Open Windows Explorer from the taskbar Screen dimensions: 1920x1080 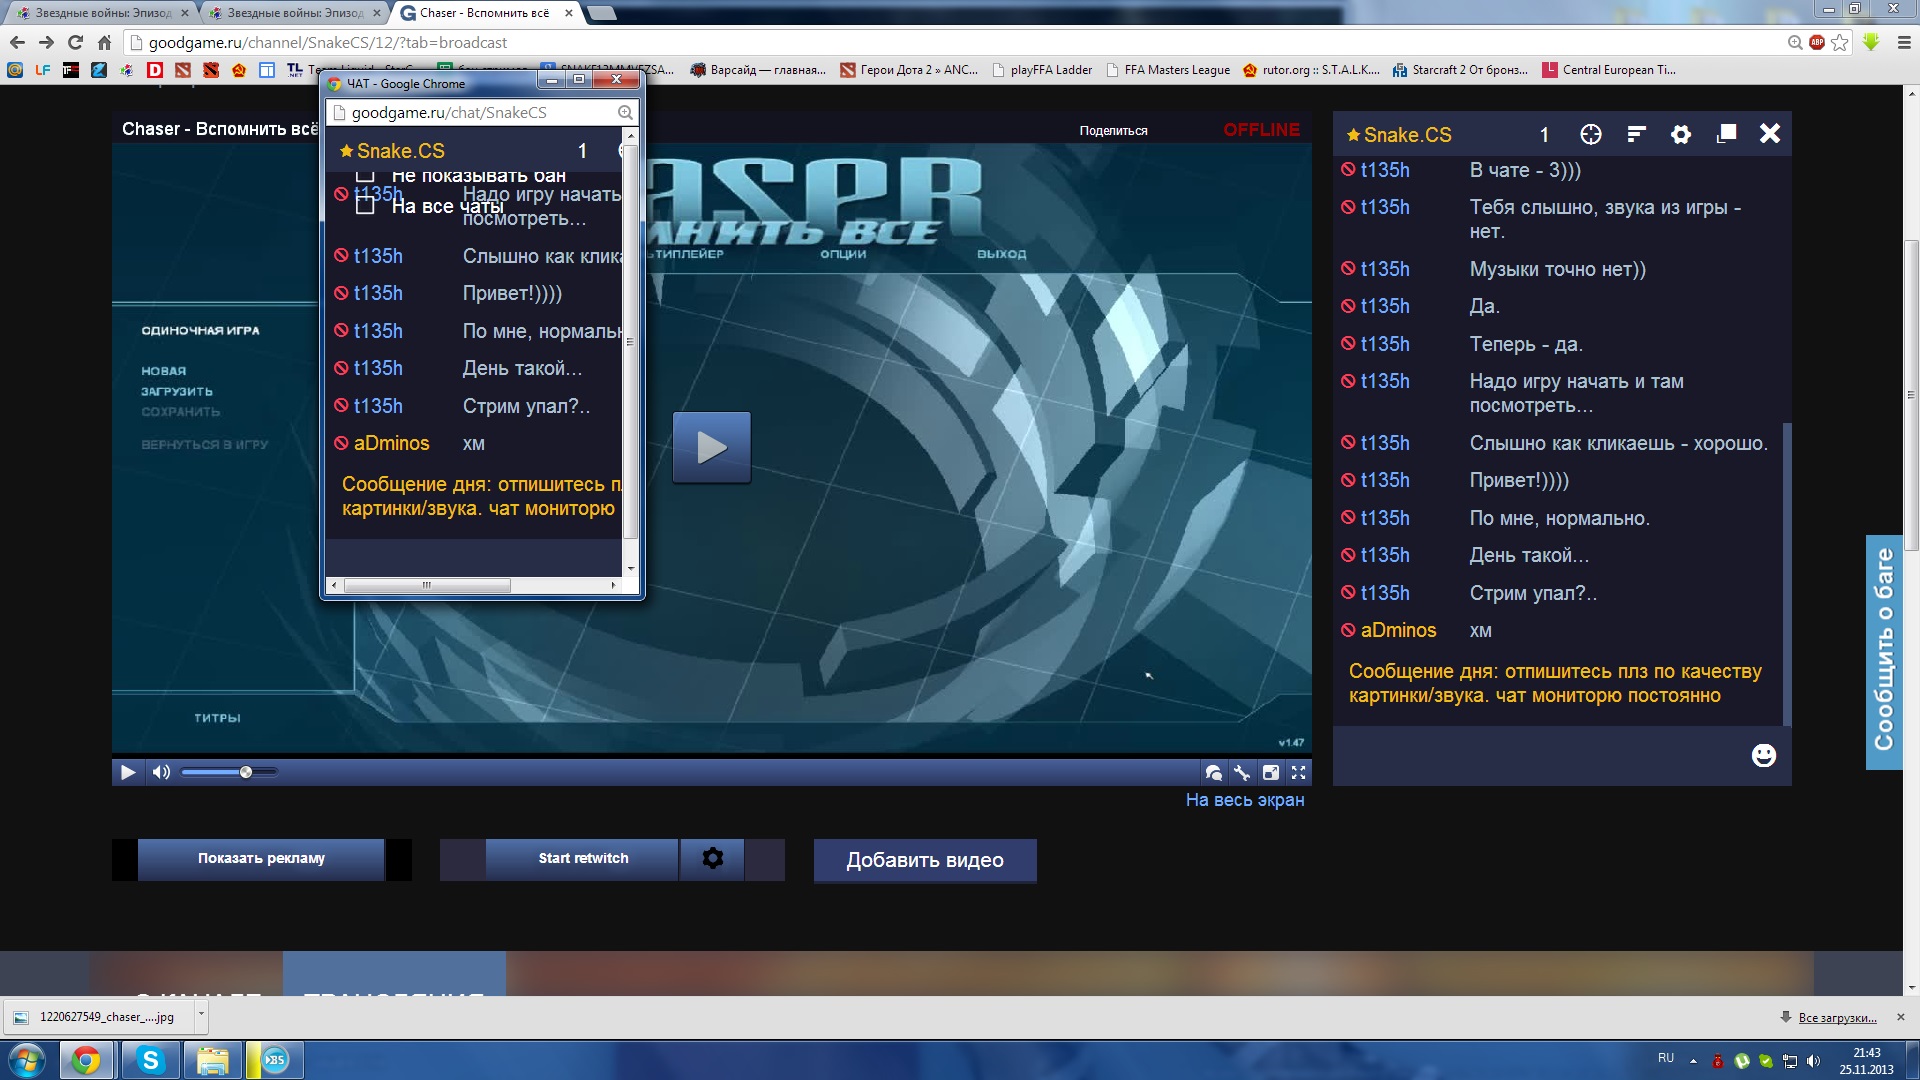pos(212,1060)
